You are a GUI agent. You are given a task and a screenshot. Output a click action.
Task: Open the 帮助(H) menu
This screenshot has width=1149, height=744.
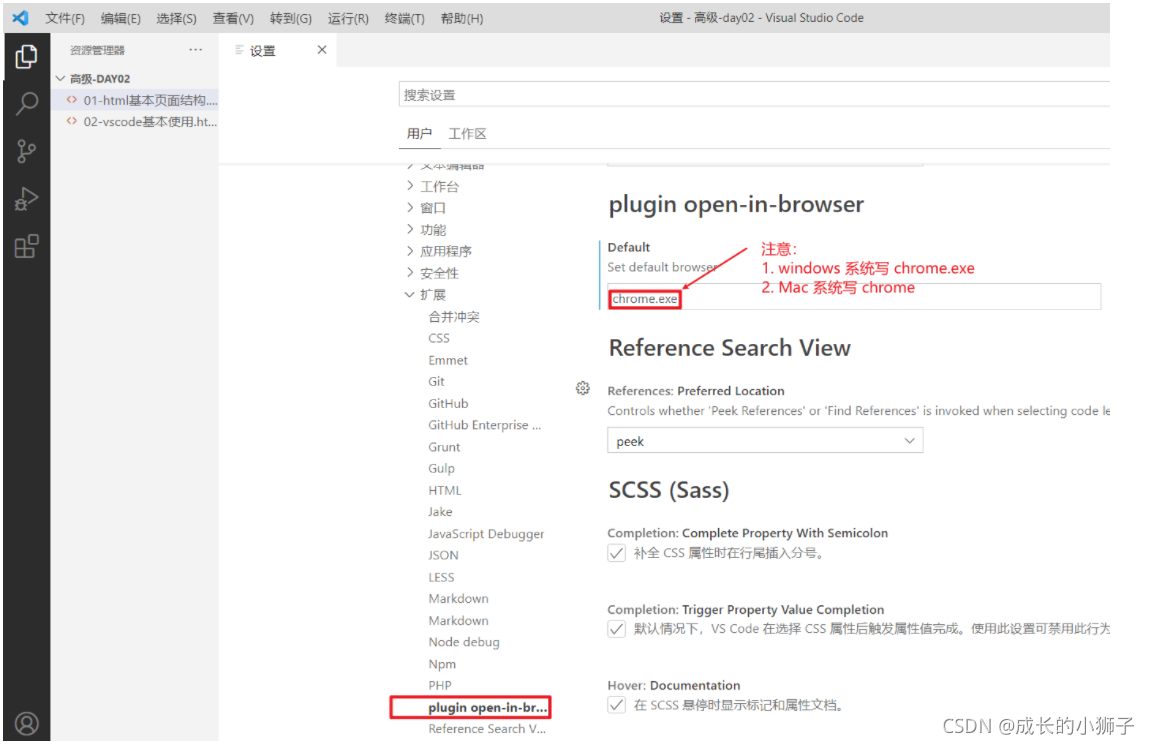click(462, 18)
